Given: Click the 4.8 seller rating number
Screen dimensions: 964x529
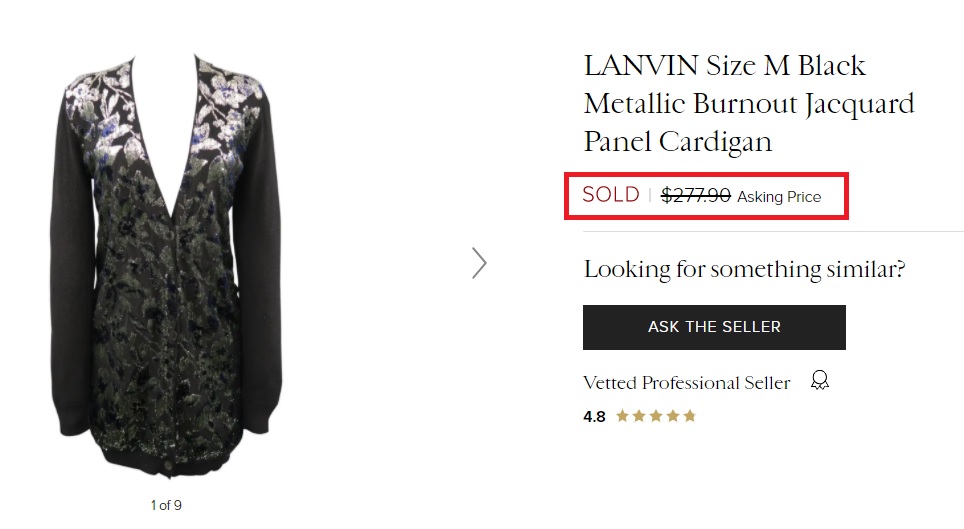Looking at the screenshot, I should [594, 416].
